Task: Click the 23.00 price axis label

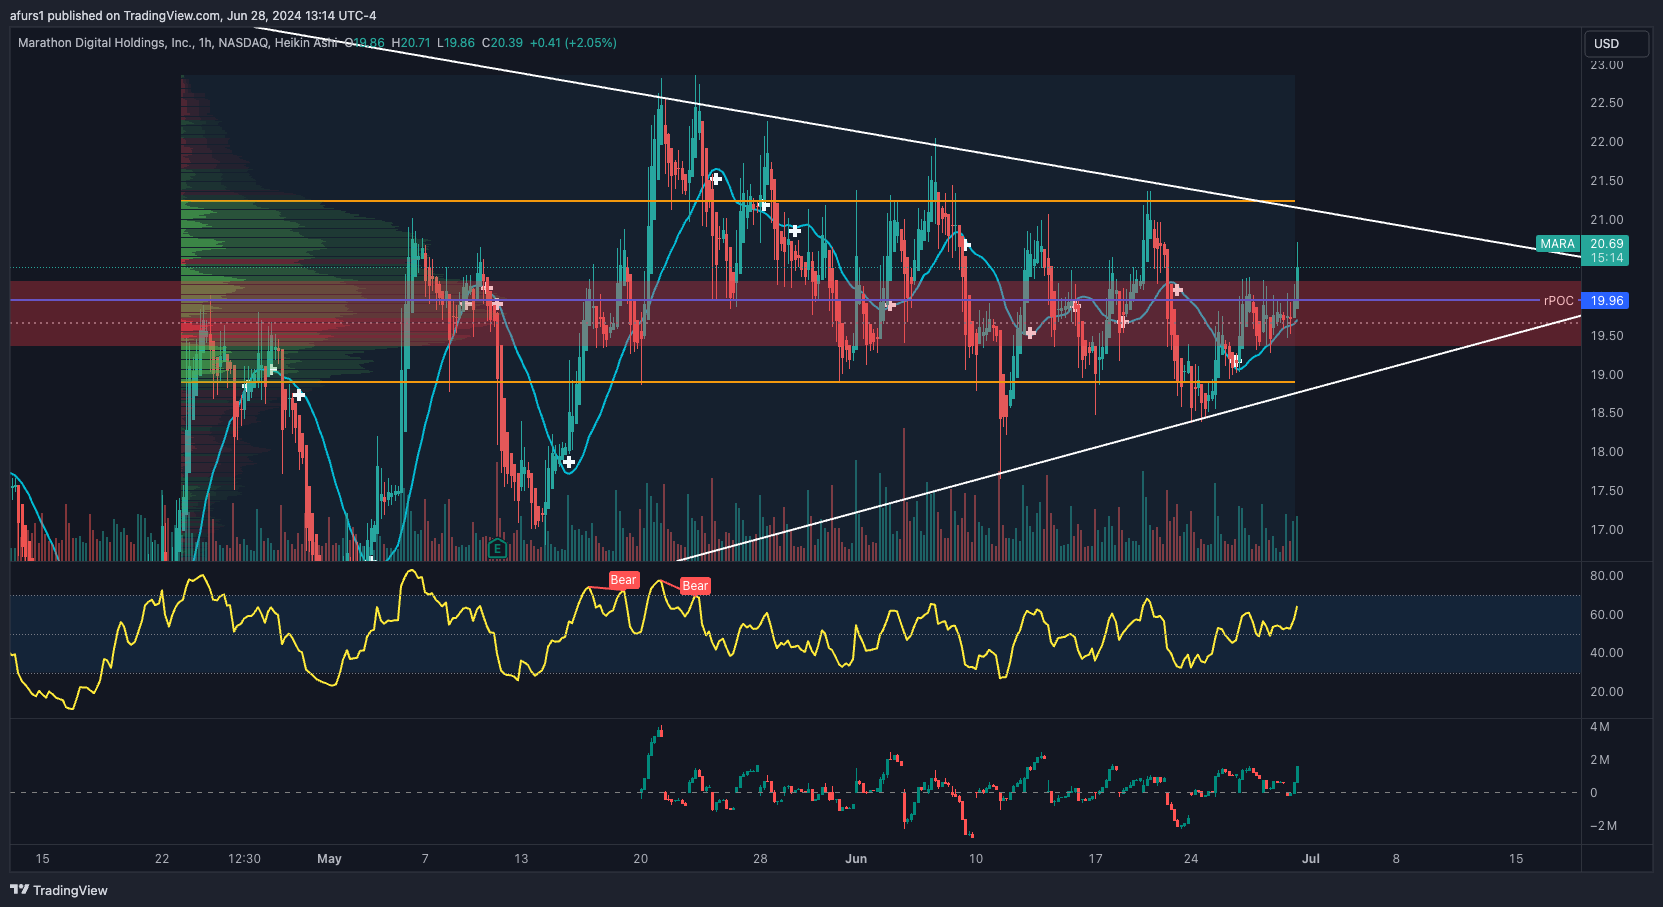Action: [x=1607, y=65]
